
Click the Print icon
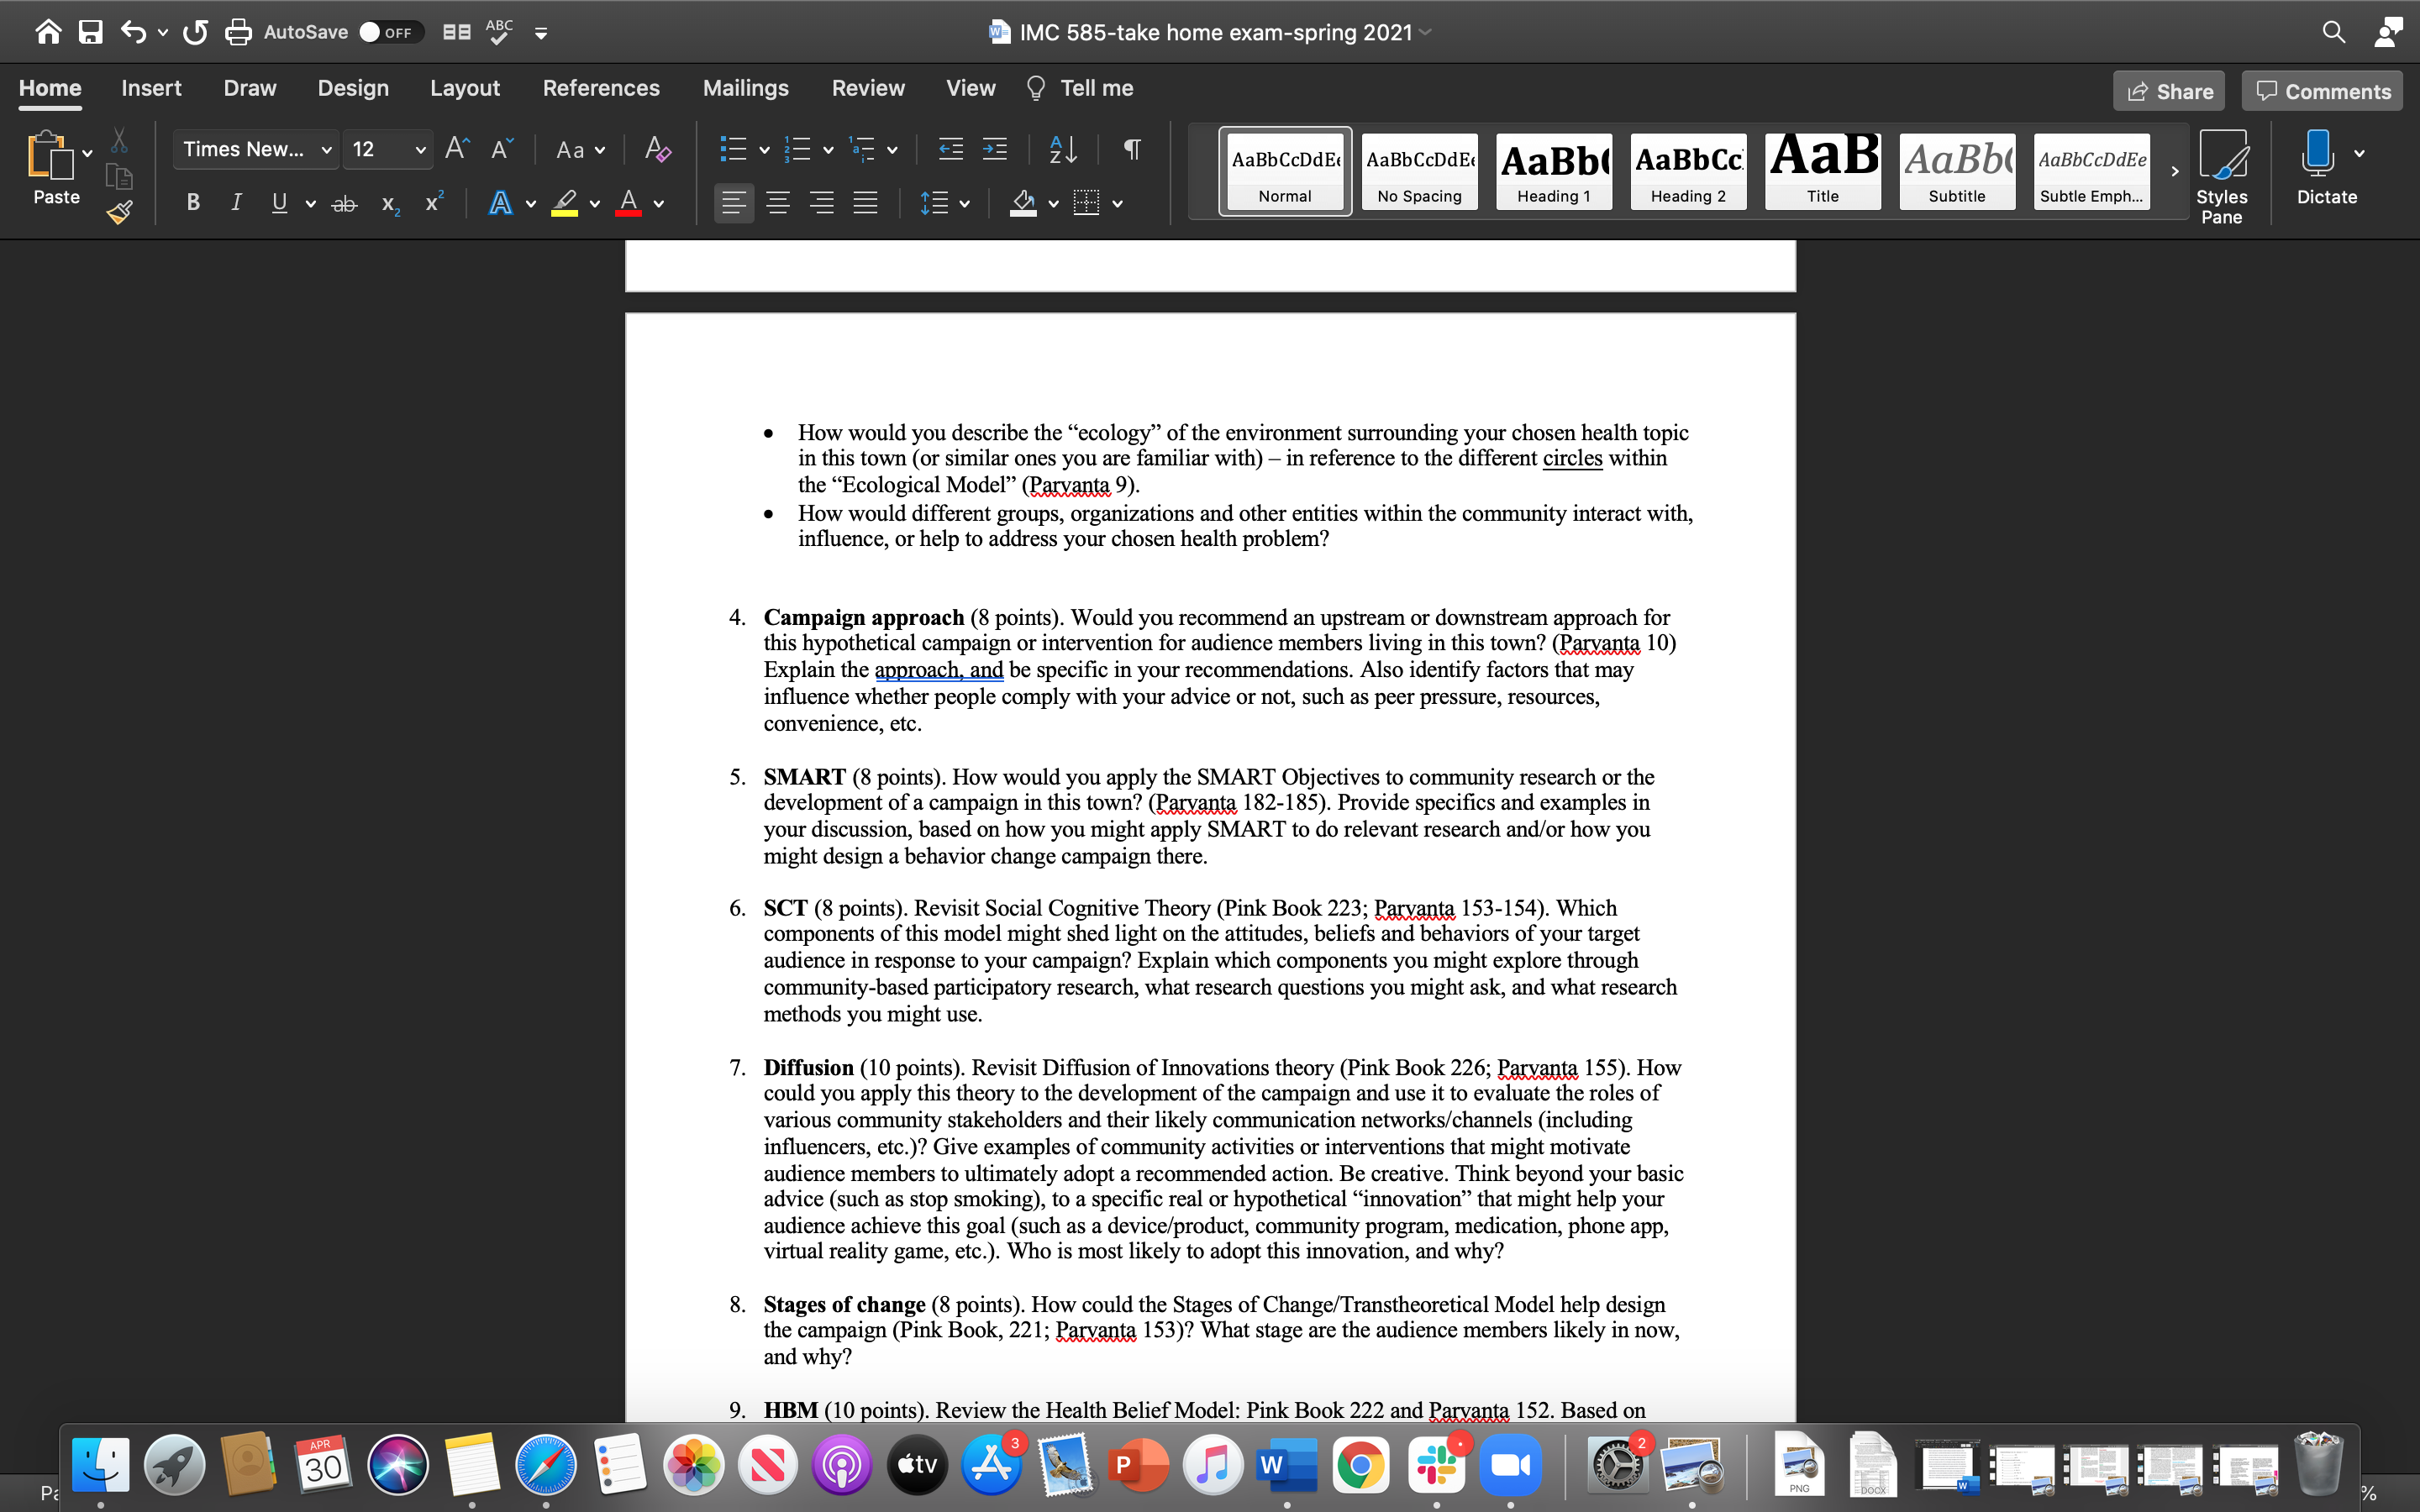[x=238, y=32]
